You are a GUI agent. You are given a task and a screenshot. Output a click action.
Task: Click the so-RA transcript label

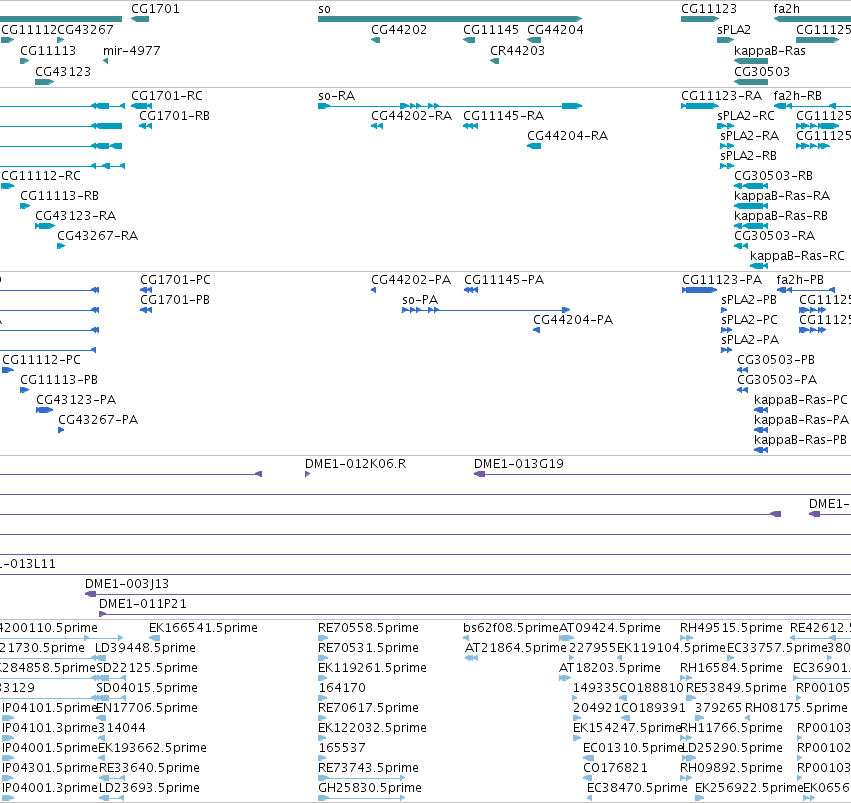point(336,96)
